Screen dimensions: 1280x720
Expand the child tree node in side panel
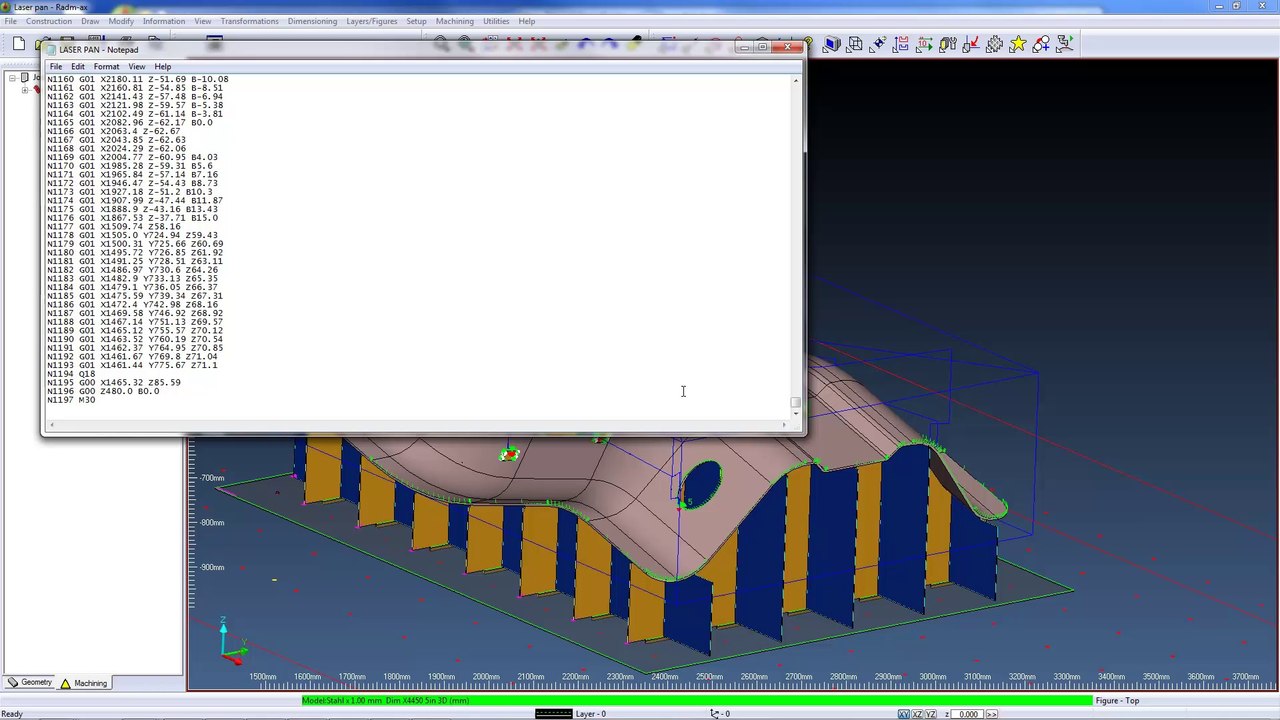pyautogui.click(x=25, y=90)
